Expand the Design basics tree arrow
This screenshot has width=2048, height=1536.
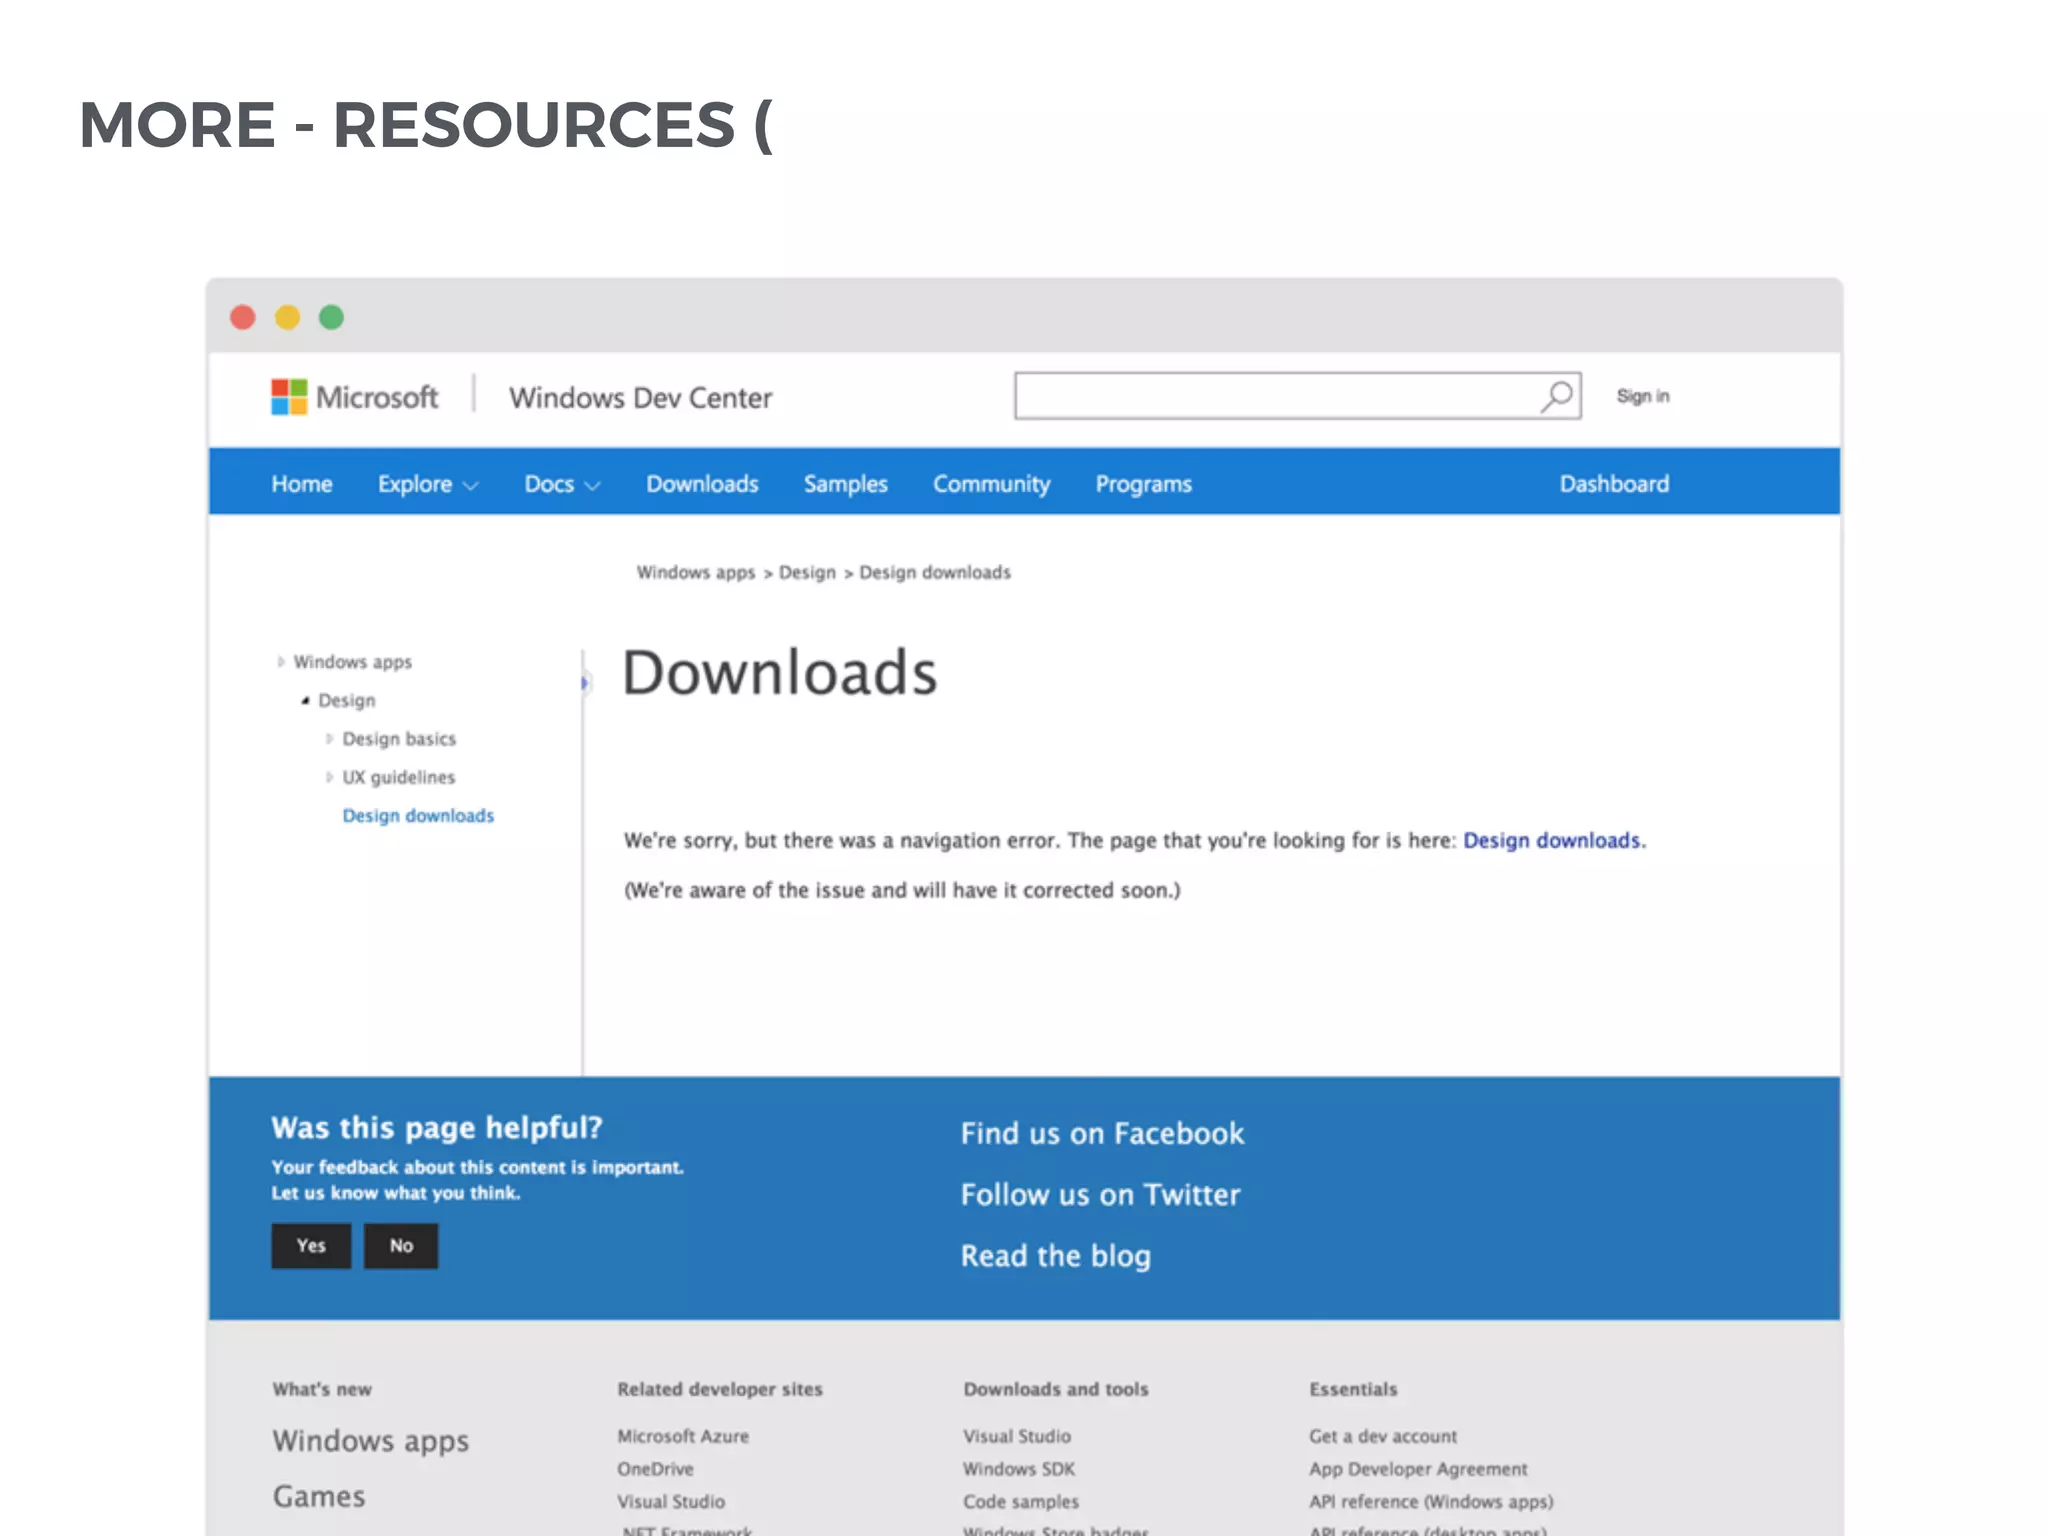tap(329, 738)
